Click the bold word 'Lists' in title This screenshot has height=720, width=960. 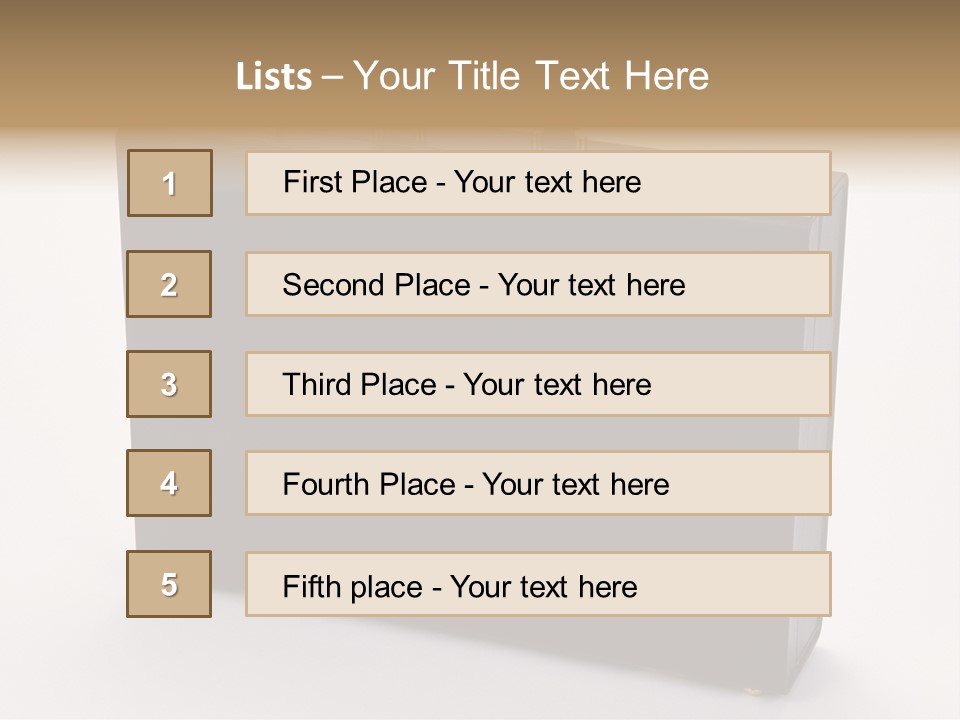point(274,76)
